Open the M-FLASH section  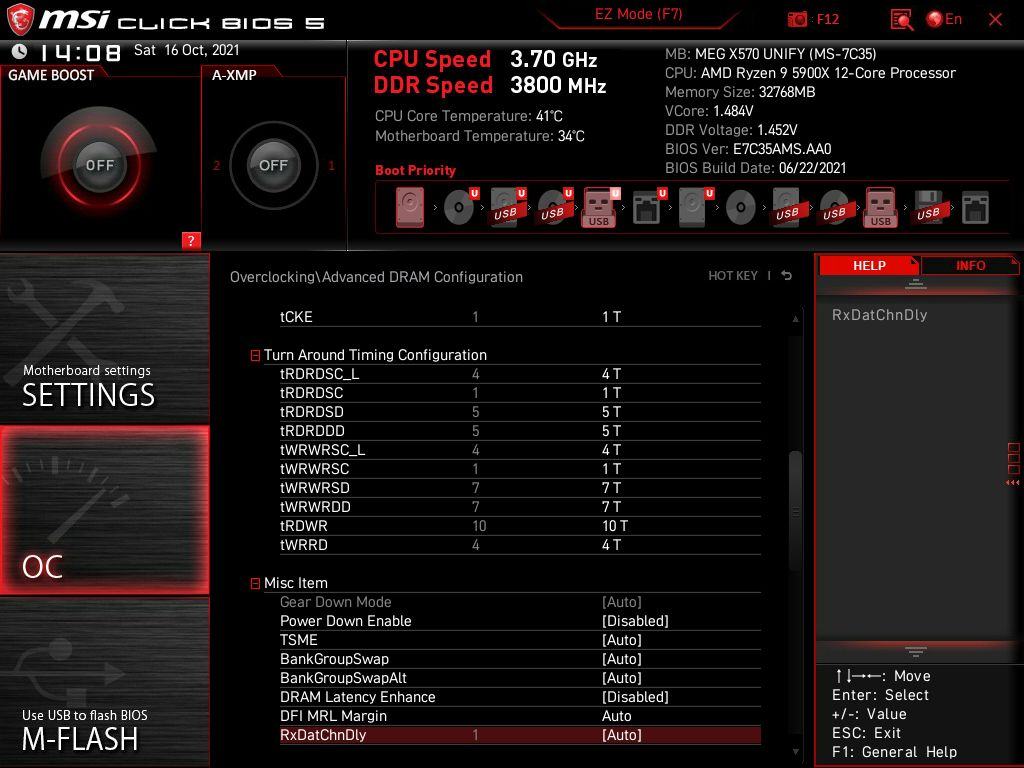tap(104, 683)
